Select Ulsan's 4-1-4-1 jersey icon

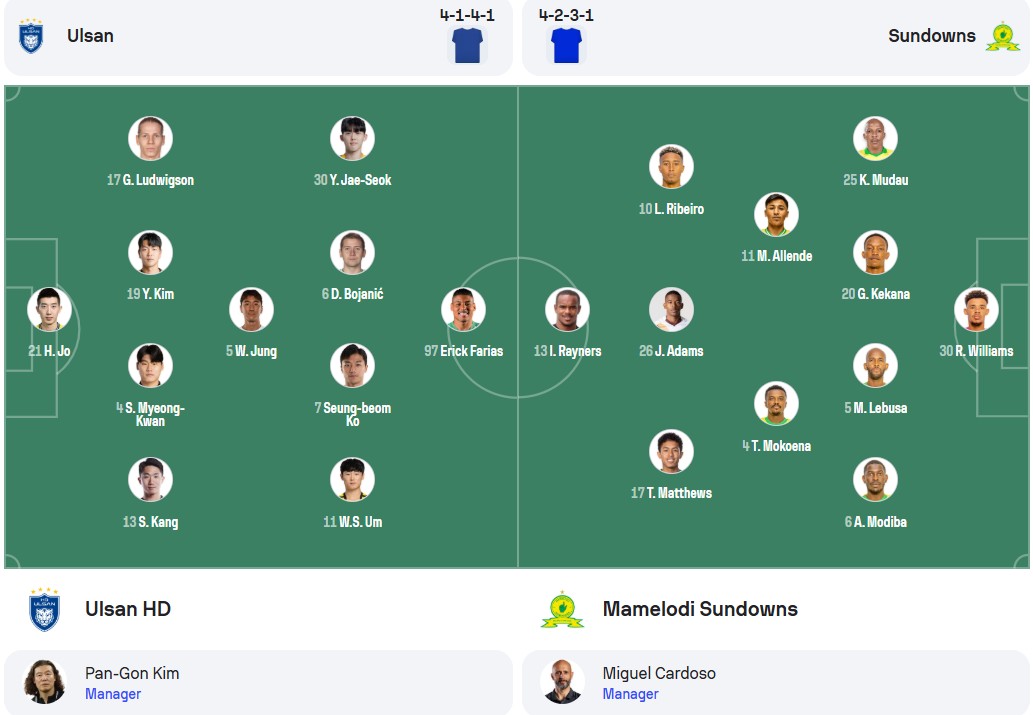pyautogui.click(x=467, y=45)
